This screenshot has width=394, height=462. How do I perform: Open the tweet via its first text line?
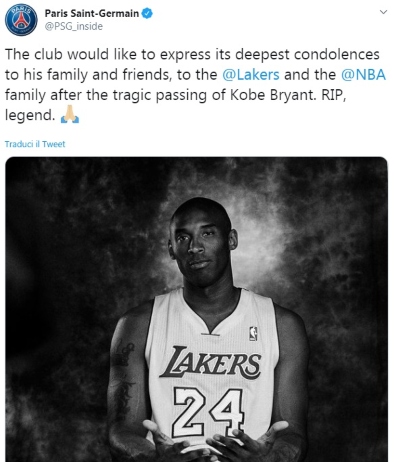click(192, 54)
